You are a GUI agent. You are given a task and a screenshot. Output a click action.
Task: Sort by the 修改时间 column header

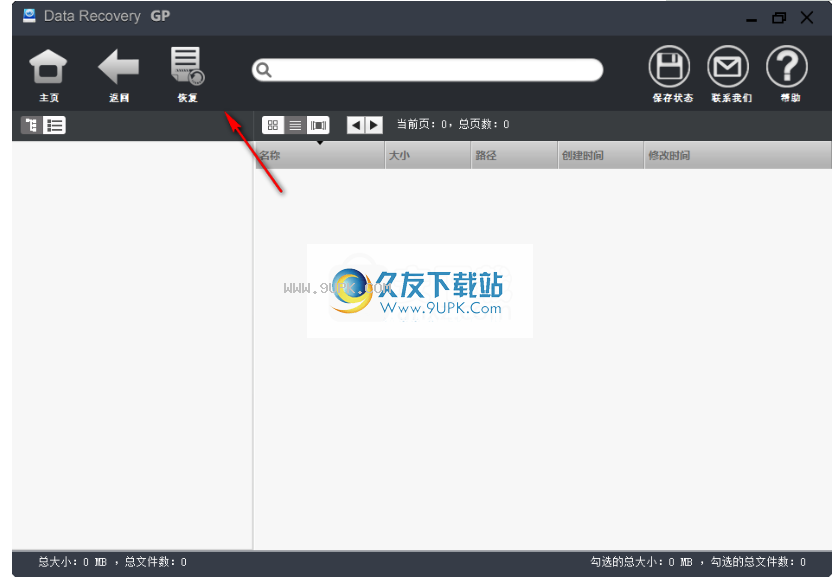(738, 155)
